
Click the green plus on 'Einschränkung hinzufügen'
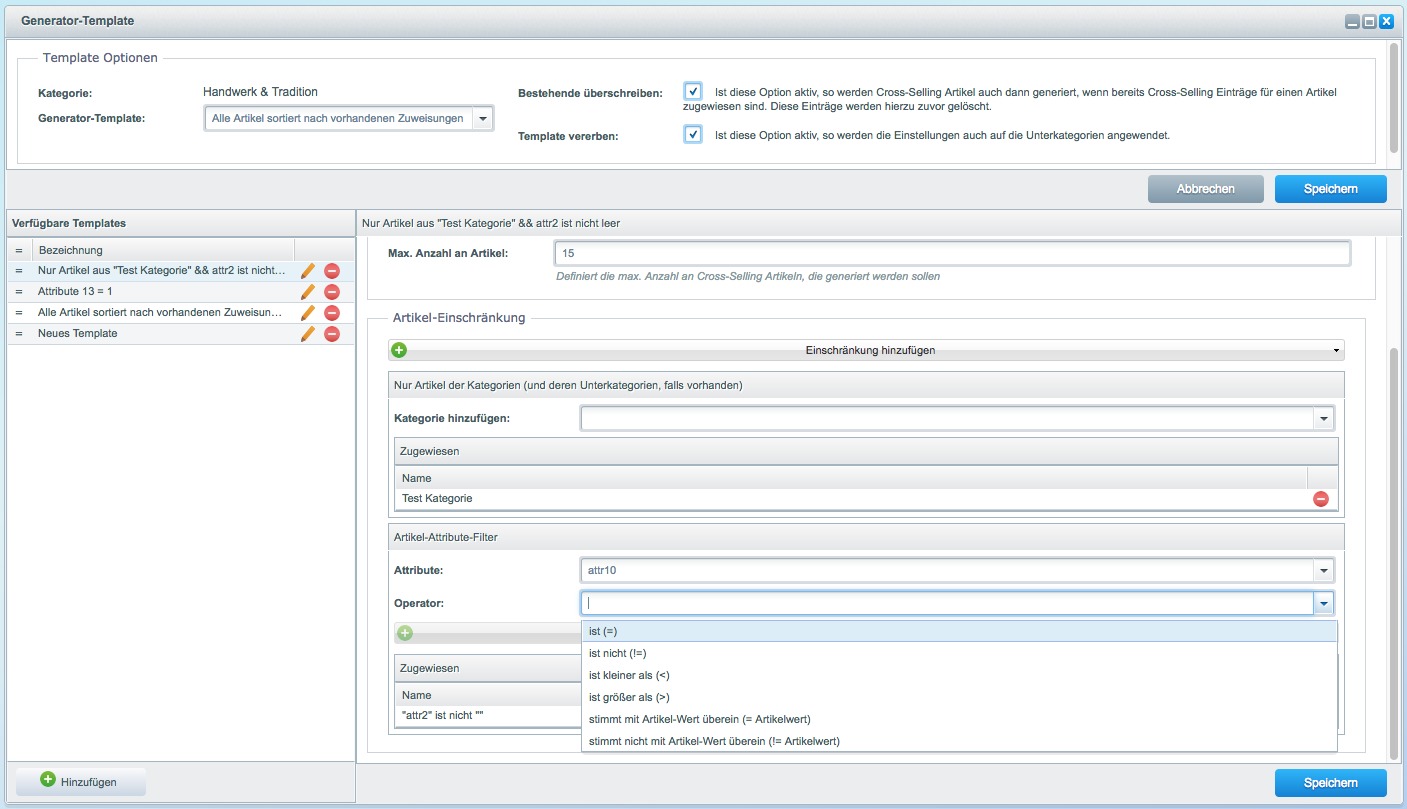[x=399, y=350]
